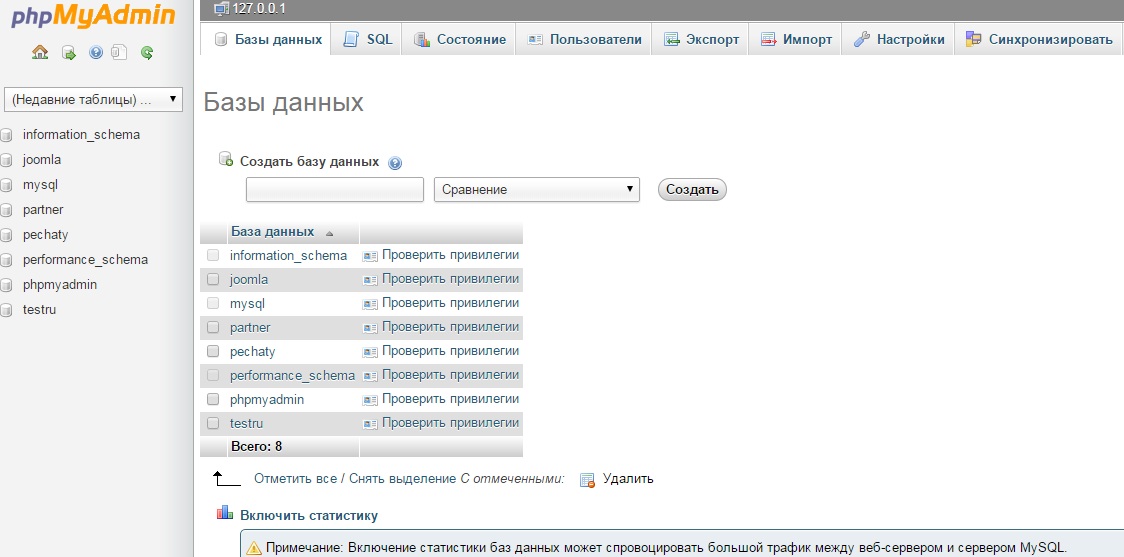The width and height of the screenshot is (1124, 557).
Task: Click the Удалить delete icon below table
Action: tap(588, 479)
